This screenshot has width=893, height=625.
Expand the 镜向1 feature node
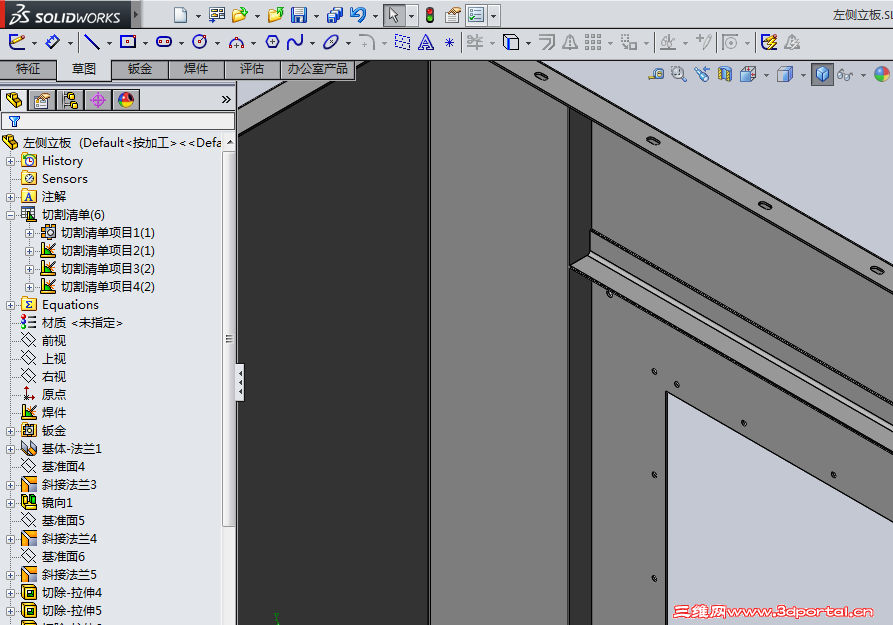point(10,503)
